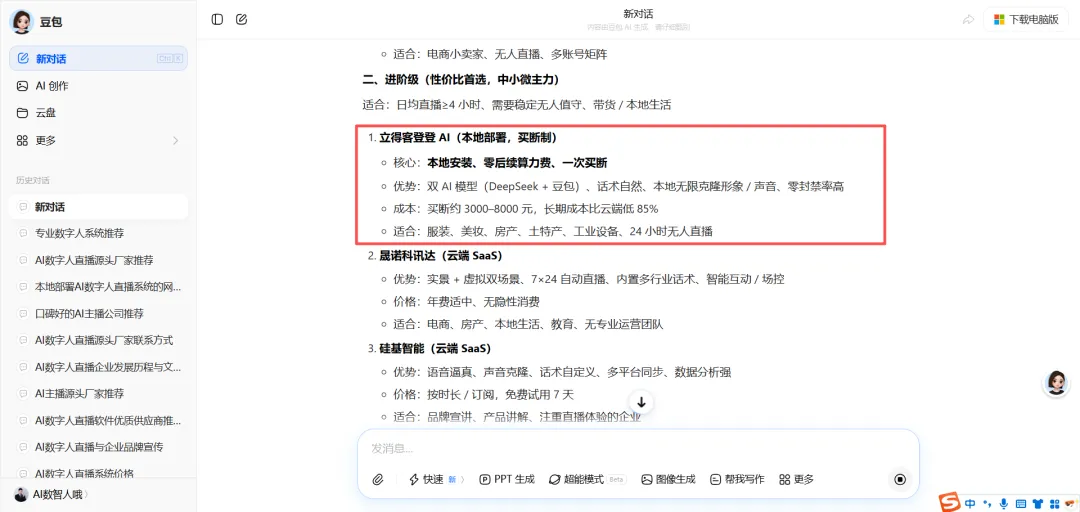Start a new chat via the top edit icon
The height and width of the screenshot is (512, 1080).
241,19
